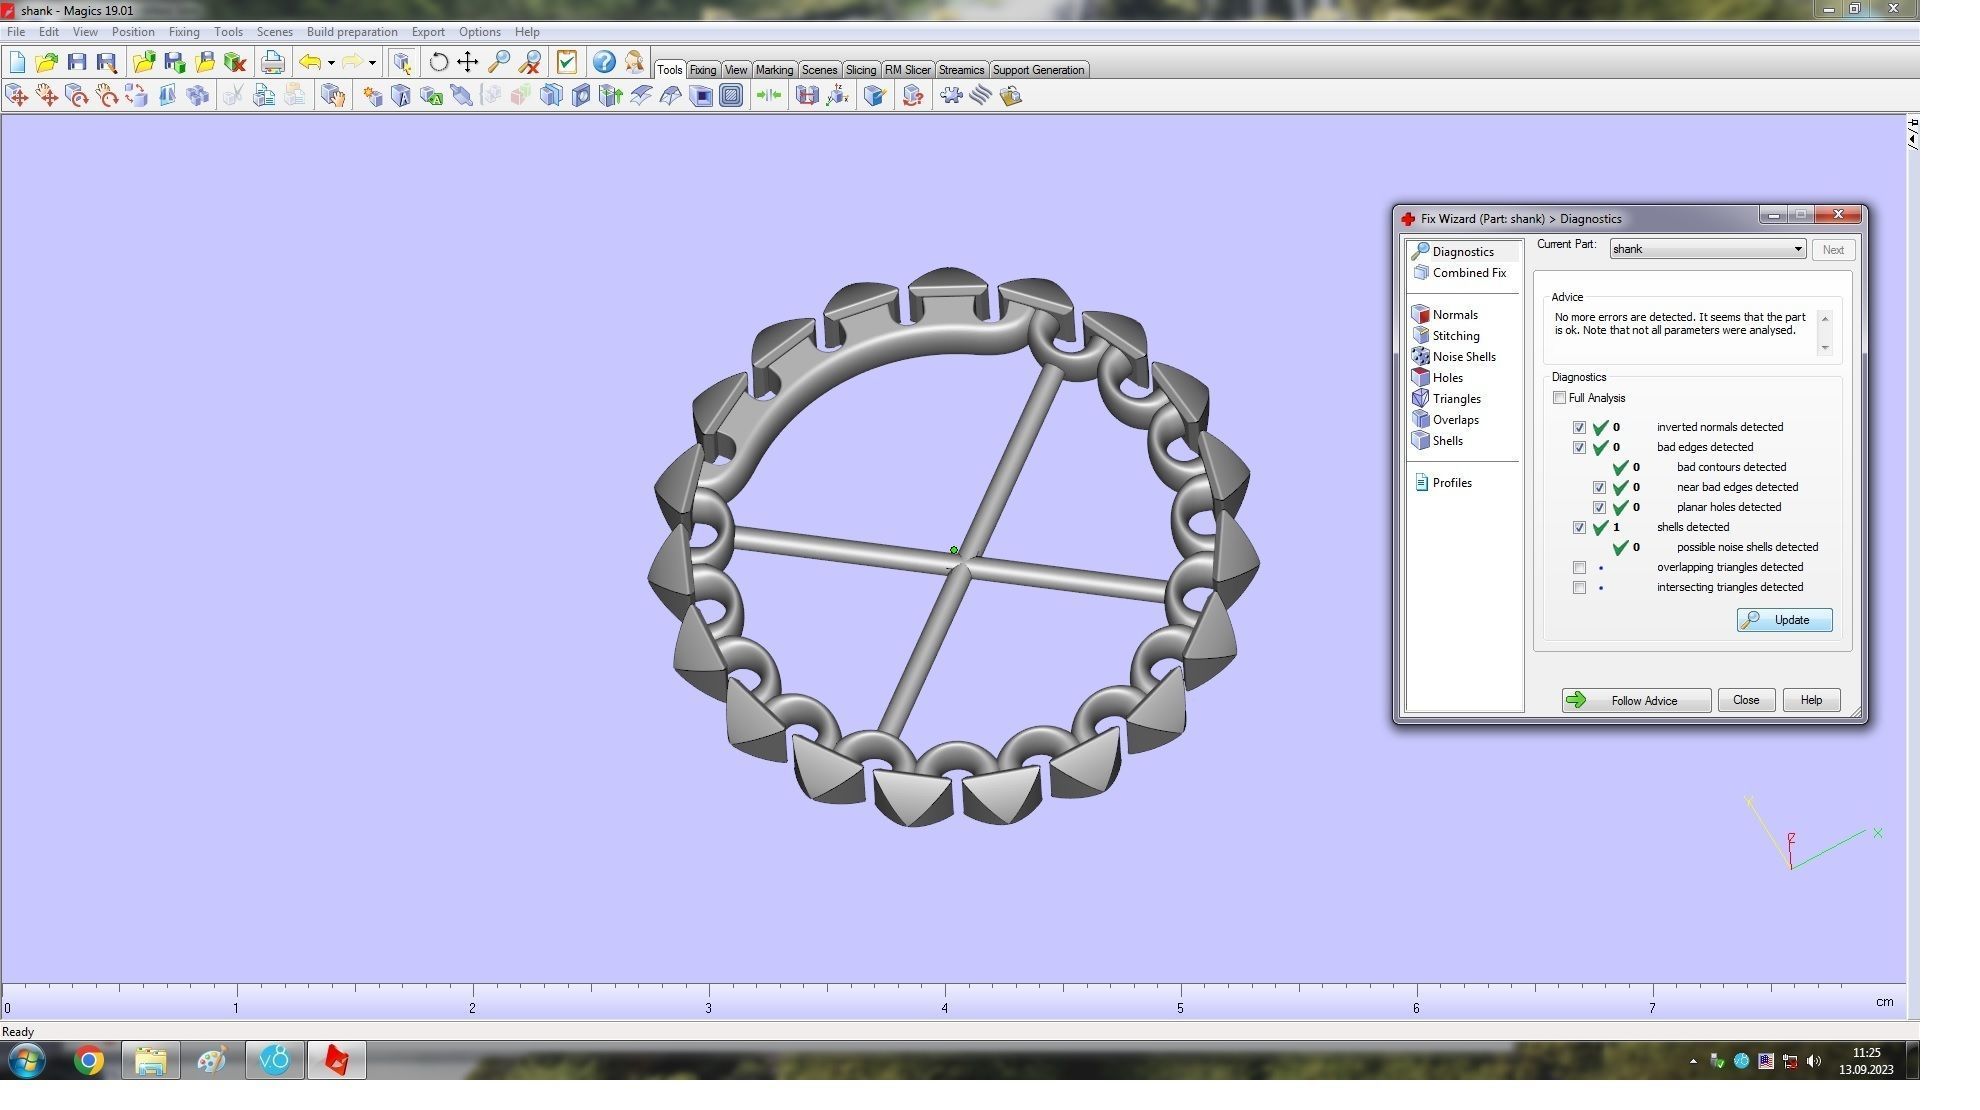
Task: Open the Redo history dropdown arrow
Action: tap(372, 63)
